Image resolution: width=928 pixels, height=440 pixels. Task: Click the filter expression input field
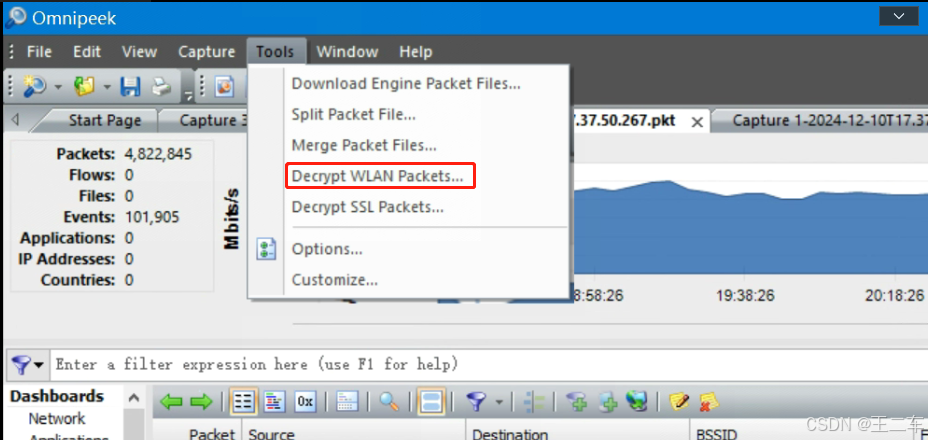[x=488, y=364]
